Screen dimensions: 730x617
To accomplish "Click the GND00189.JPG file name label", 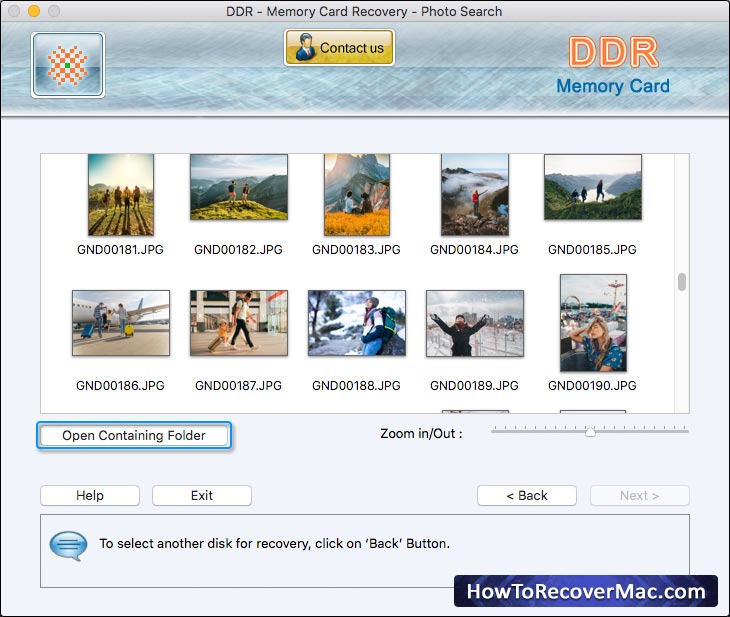I will pos(474,386).
